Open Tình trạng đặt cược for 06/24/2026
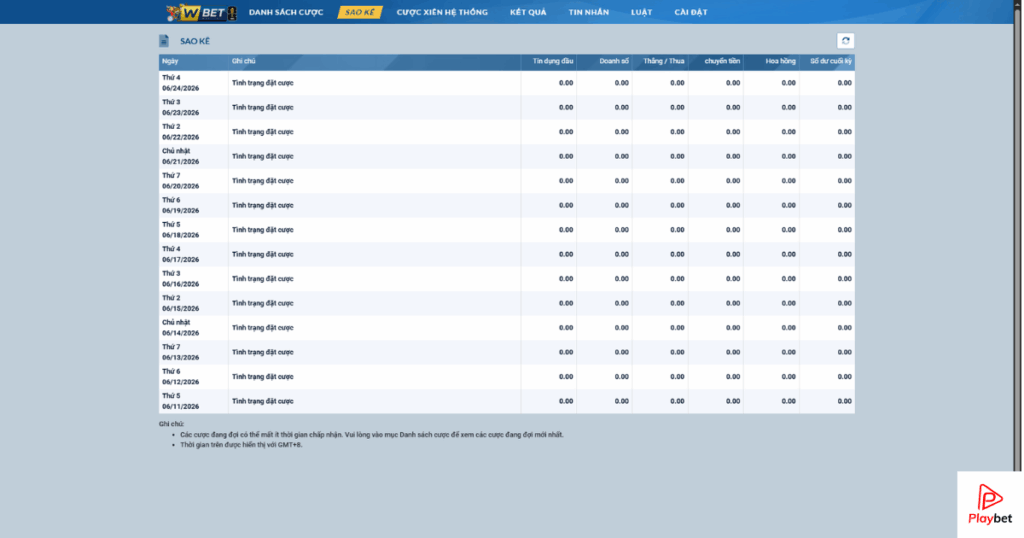Viewport: 1024px width, 538px height. pos(263,83)
